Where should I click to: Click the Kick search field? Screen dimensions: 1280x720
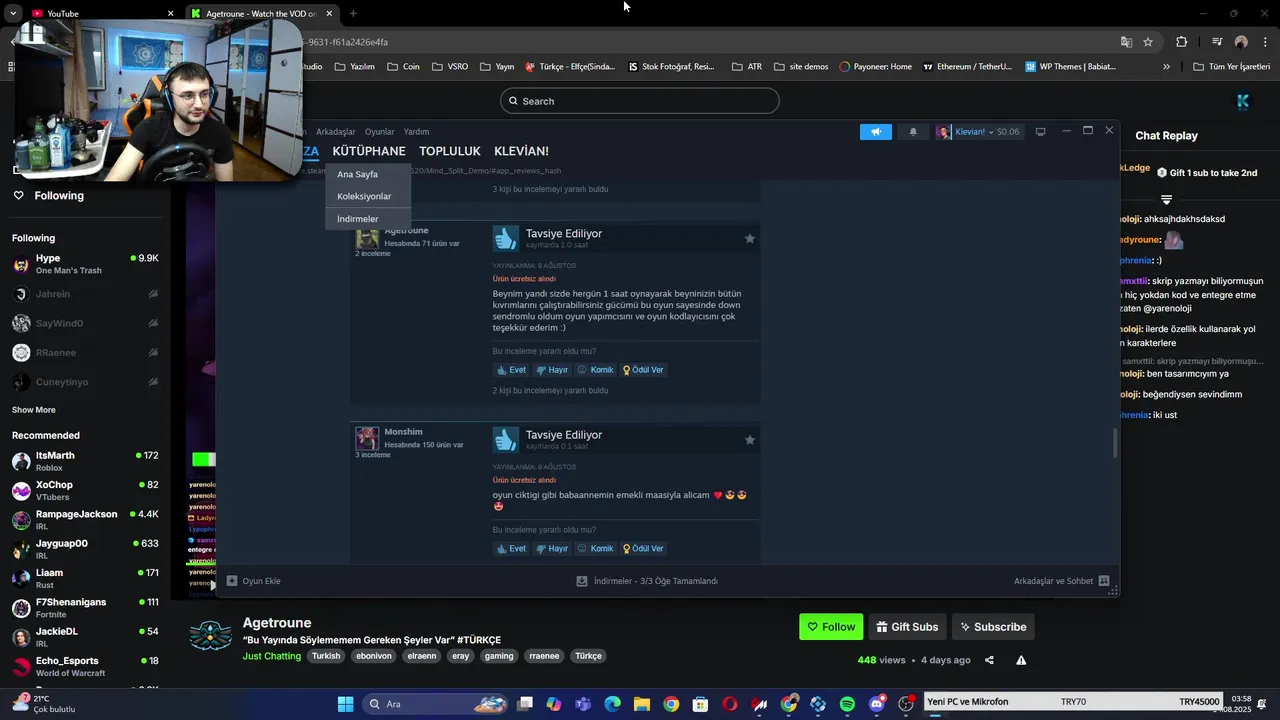(640, 101)
